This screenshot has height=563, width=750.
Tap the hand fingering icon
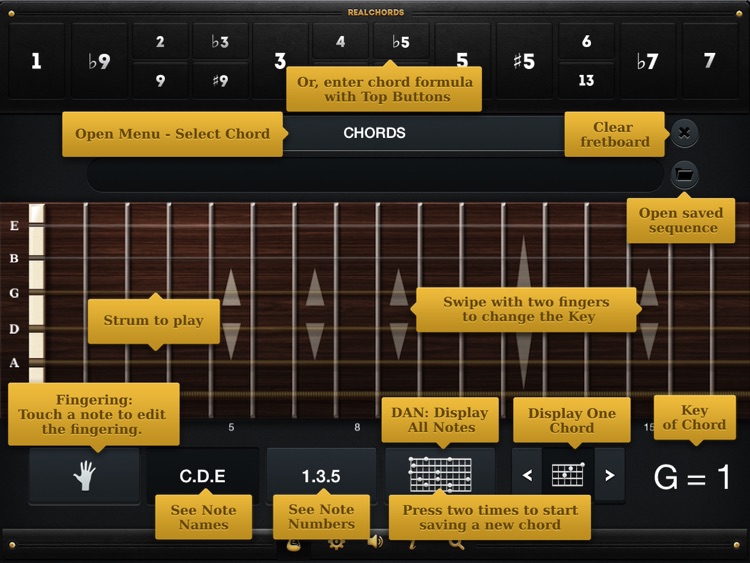tap(84, 475)
